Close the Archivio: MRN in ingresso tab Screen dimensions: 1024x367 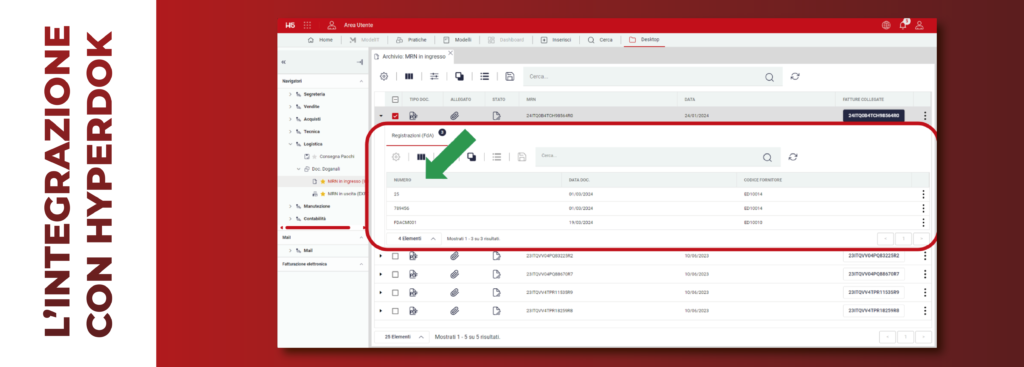(x=450, y=54)
